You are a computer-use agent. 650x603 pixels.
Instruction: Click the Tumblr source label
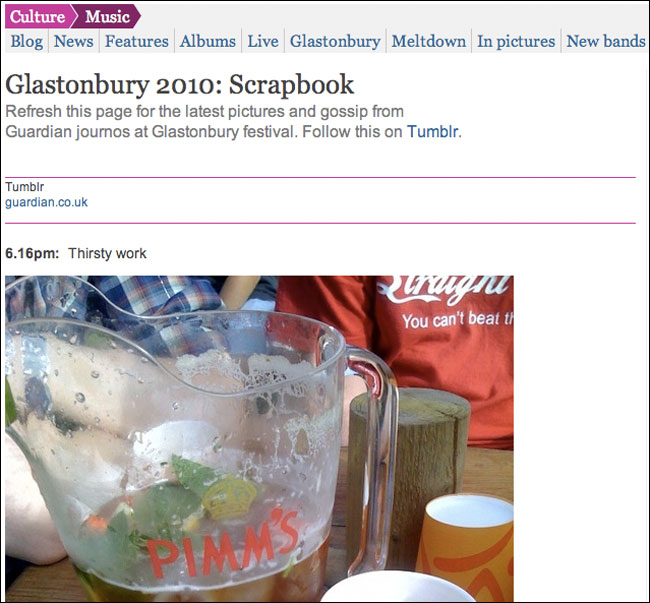click(24, 187)
